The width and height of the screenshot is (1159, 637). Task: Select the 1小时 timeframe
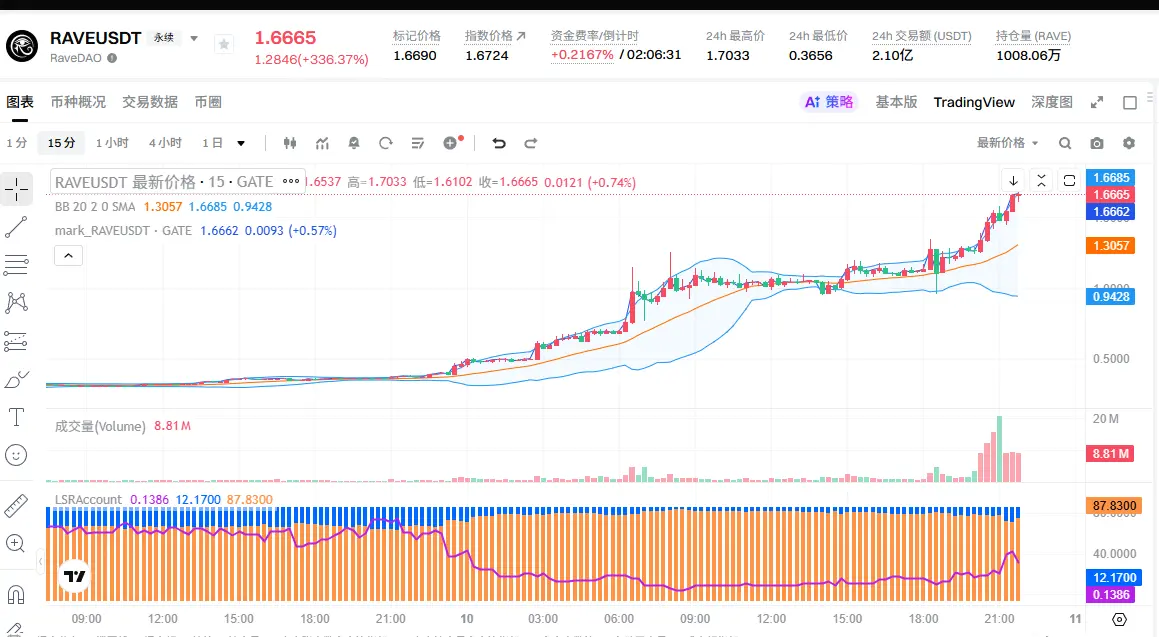click(112, 143)
